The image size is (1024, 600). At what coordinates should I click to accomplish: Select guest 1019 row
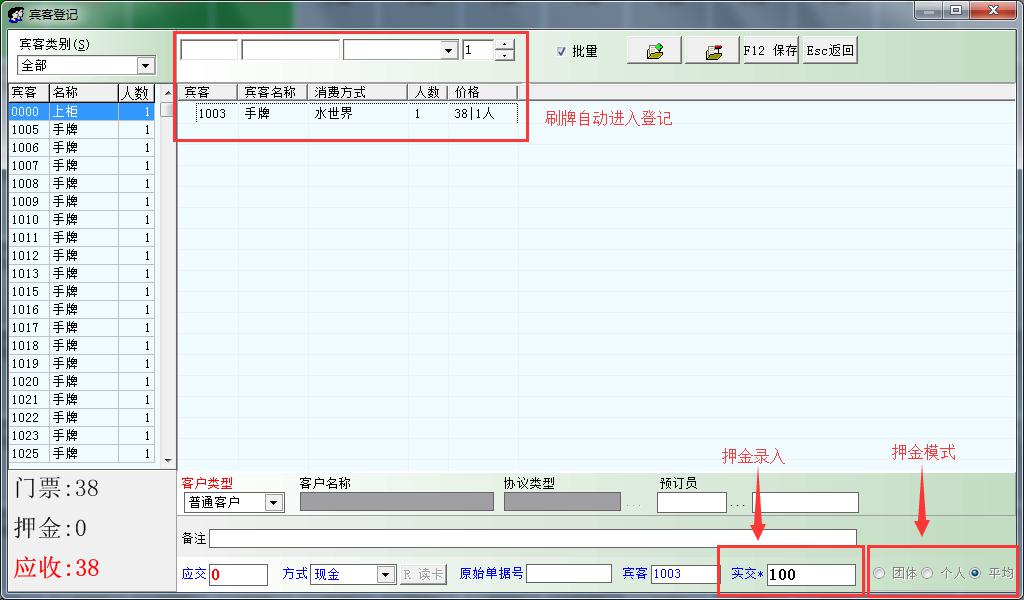[82, 363]
